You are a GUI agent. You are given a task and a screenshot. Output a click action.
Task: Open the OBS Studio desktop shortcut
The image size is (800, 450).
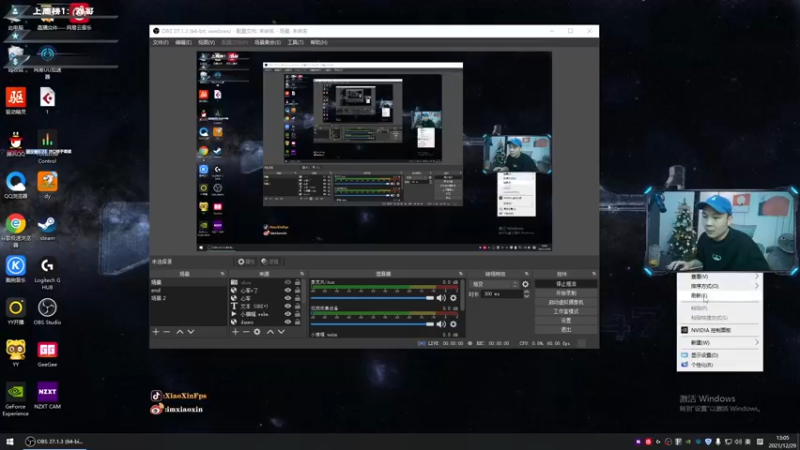point(47,311)
